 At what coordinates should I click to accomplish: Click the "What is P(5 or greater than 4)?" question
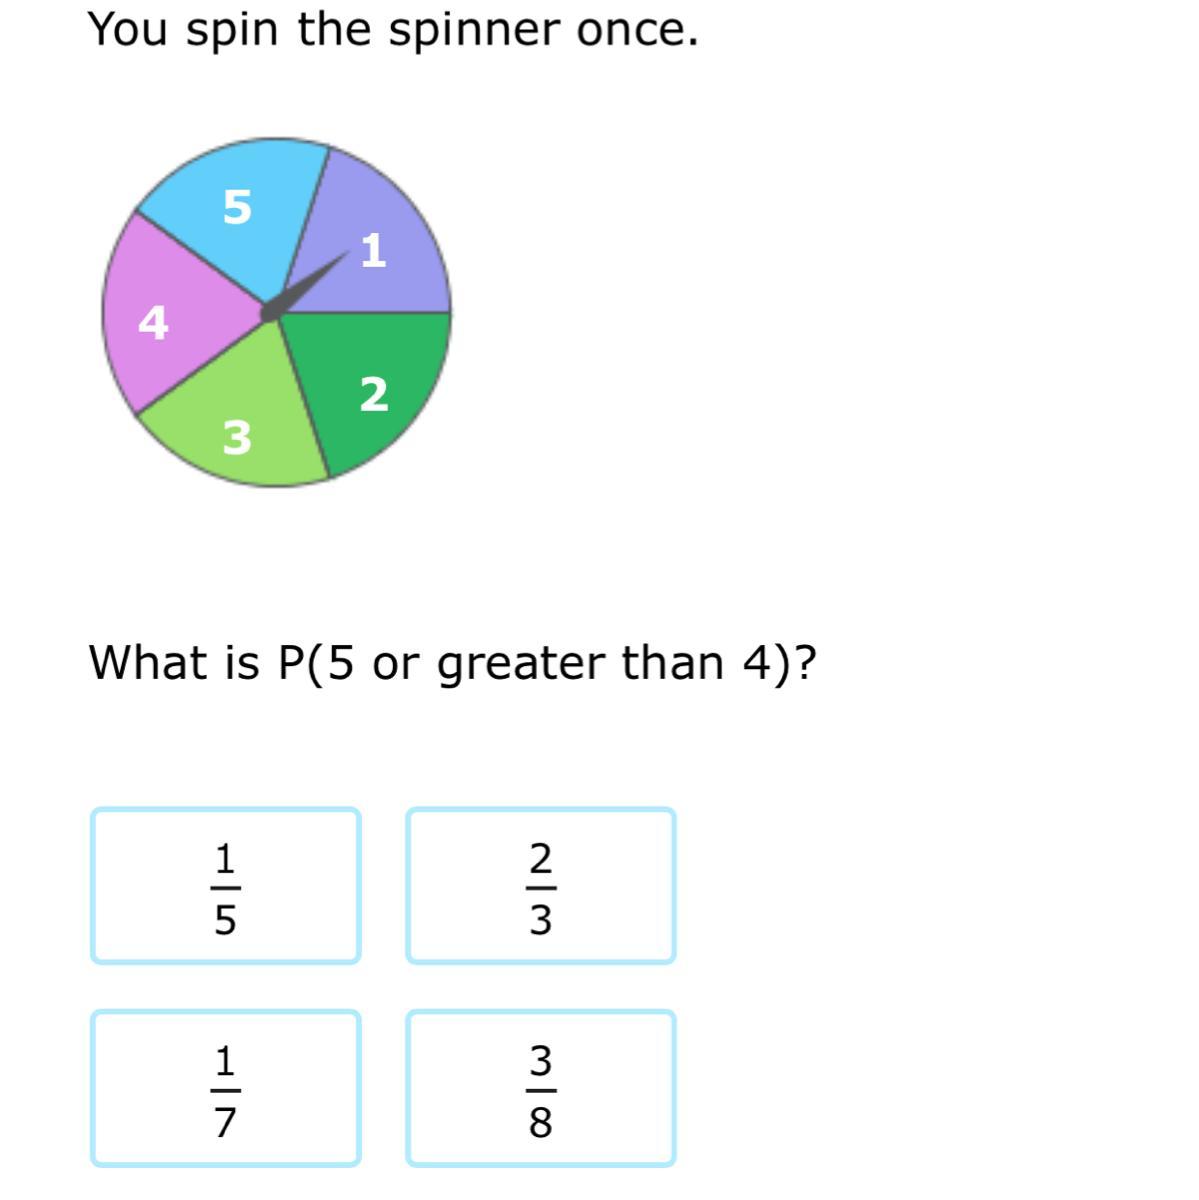pos(453,662)
